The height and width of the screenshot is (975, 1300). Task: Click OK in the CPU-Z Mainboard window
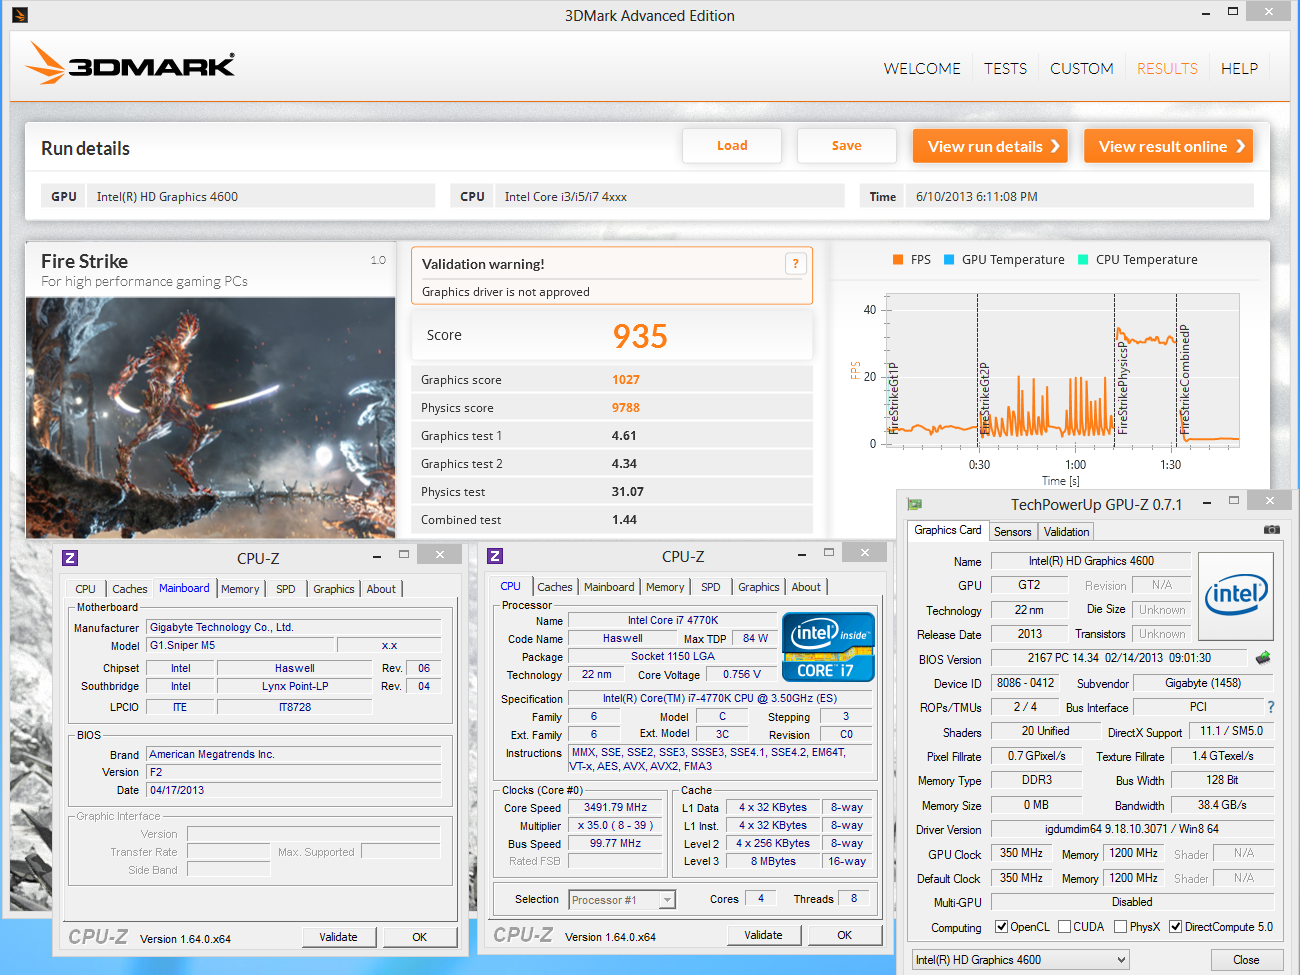(x=420, y=937)
